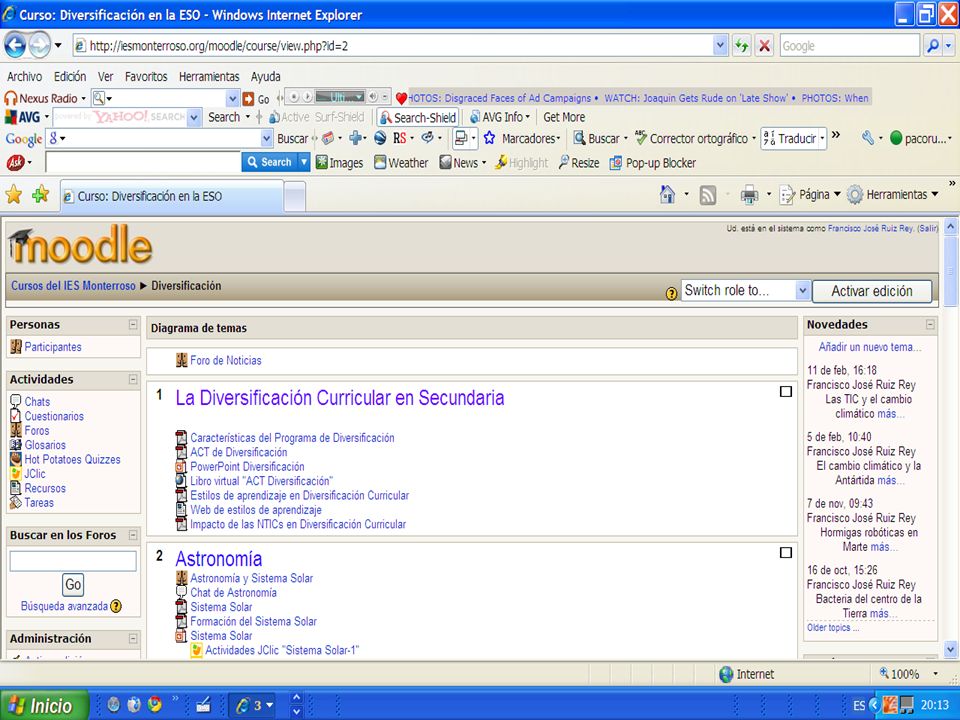Expand the Ask Search button dropdown arrow

[x=304, y=162]
